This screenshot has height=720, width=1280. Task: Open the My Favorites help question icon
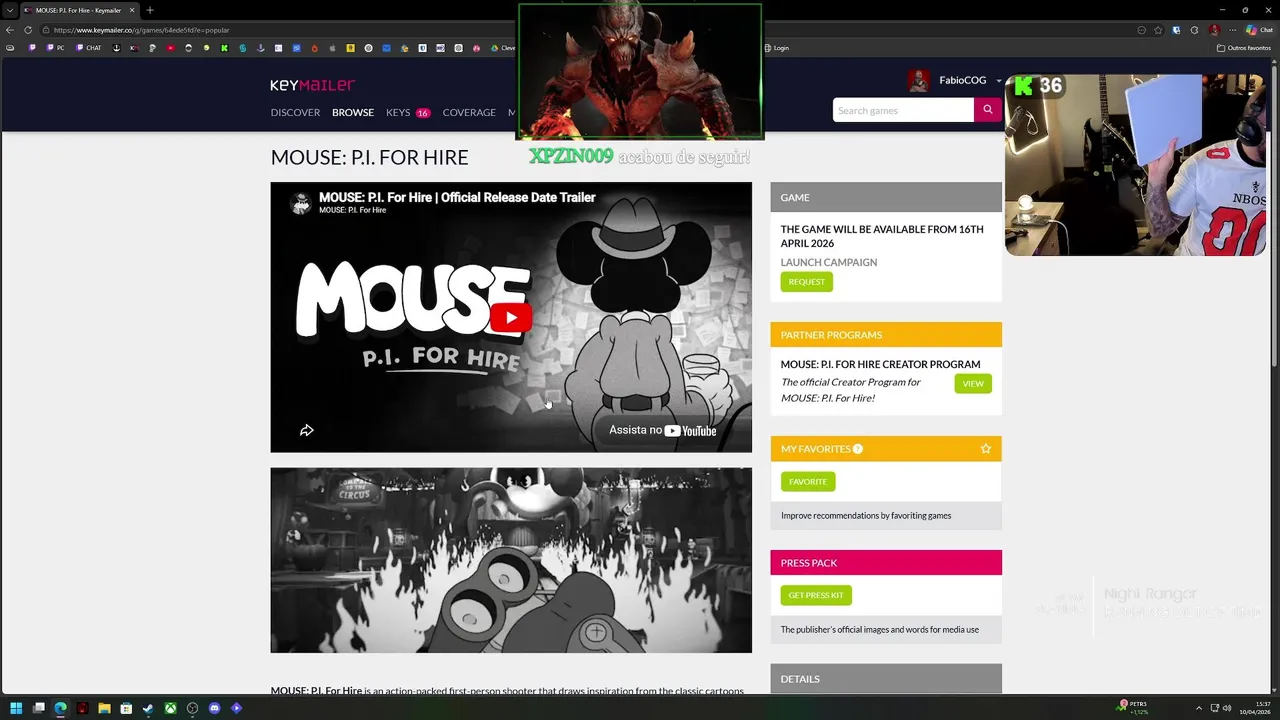[858, 449]
